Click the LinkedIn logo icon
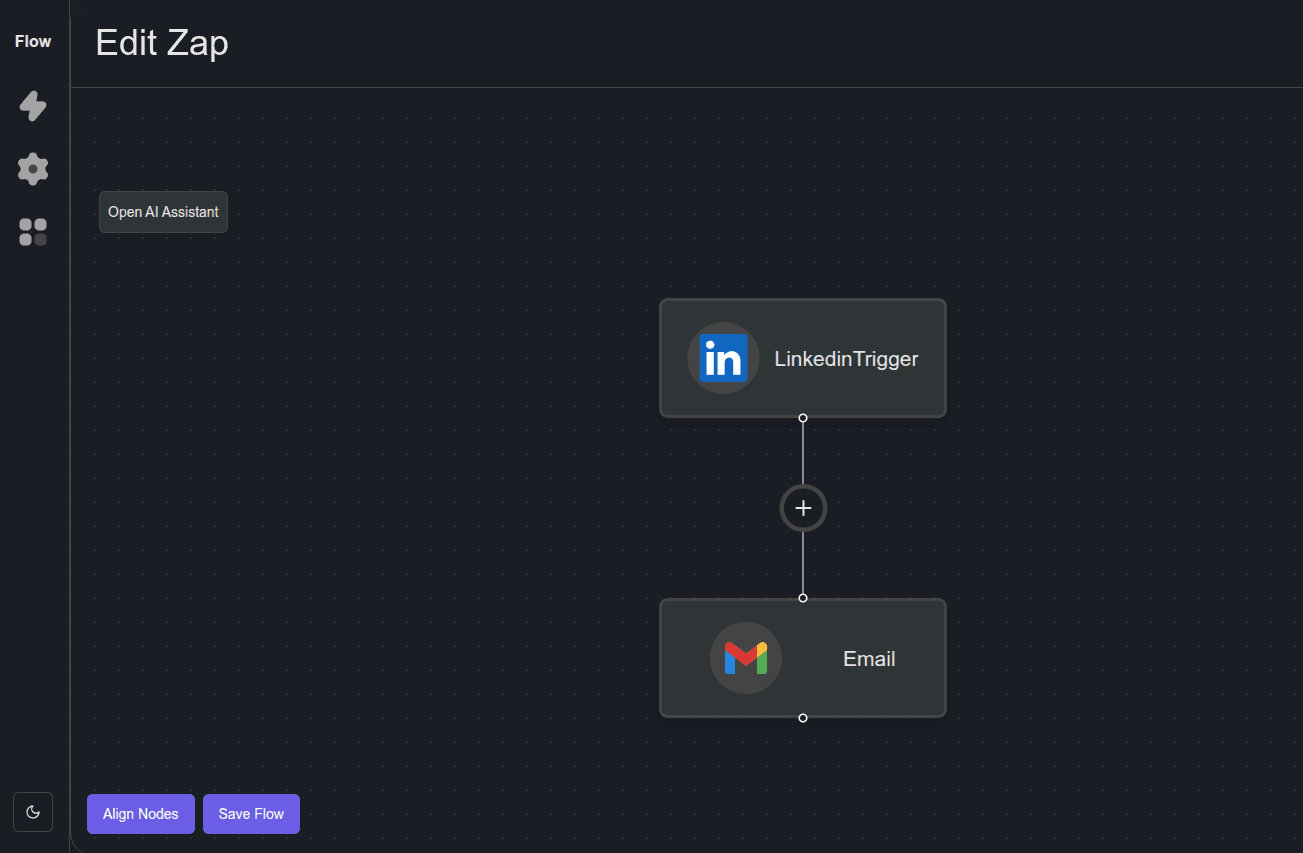Viewport: 1303px width, 853px height. pos(723,358)
